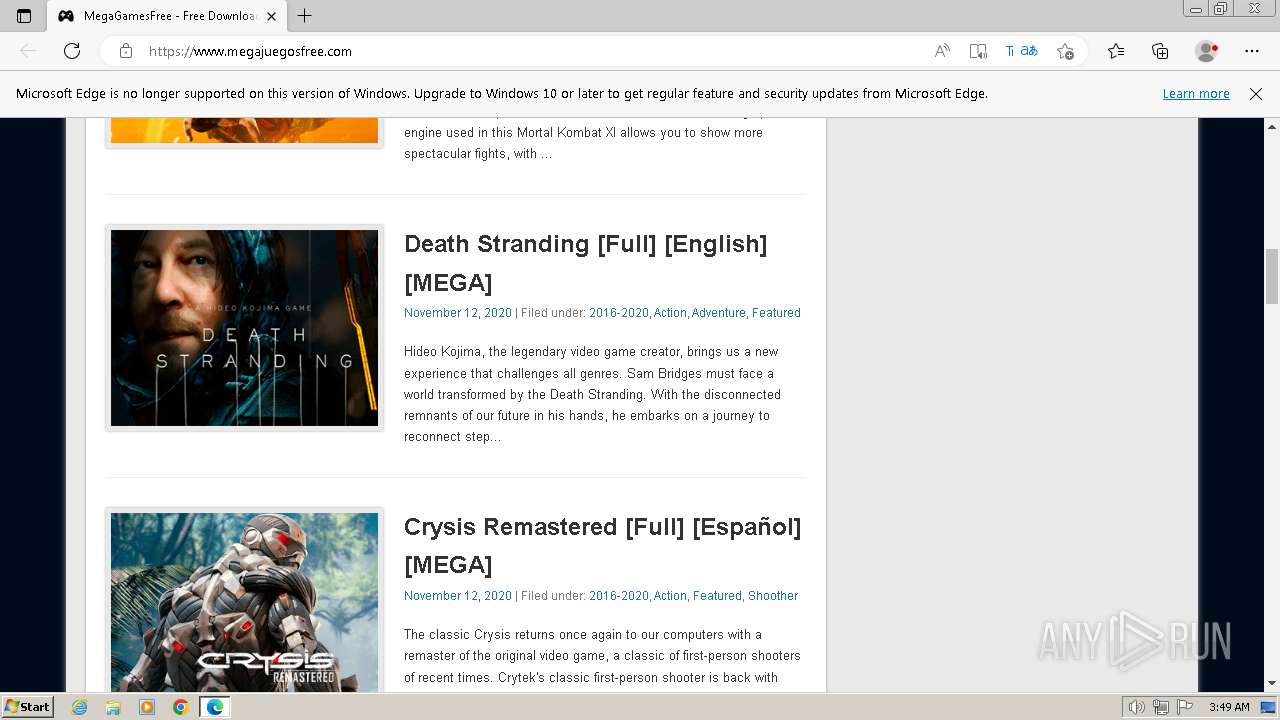Viewport: 1280px width, 720px height.
Task: Open the tab actions menu icon
Action: coord(24,16)
